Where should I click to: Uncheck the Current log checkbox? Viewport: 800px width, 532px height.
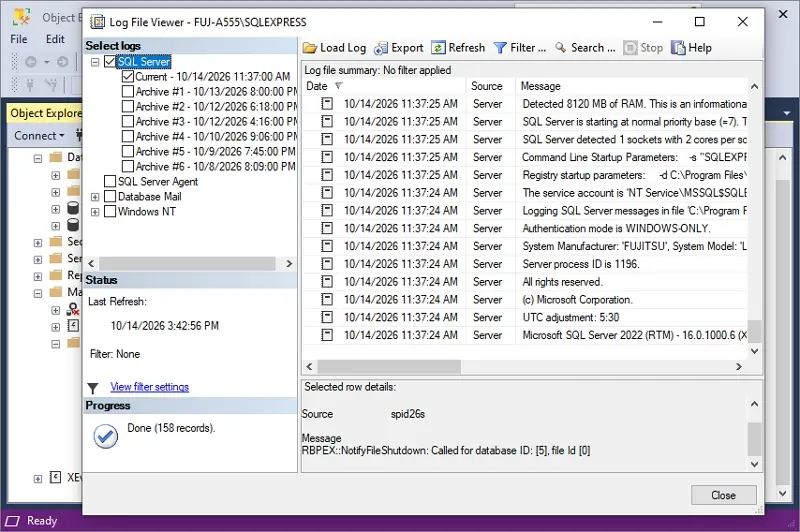[128, 77]
